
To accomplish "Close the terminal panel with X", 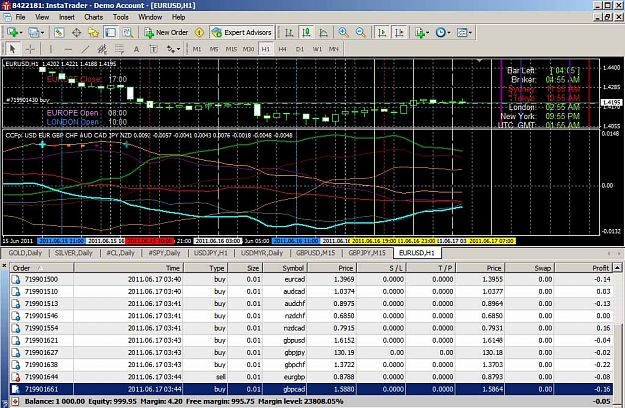I will (4, 266).
